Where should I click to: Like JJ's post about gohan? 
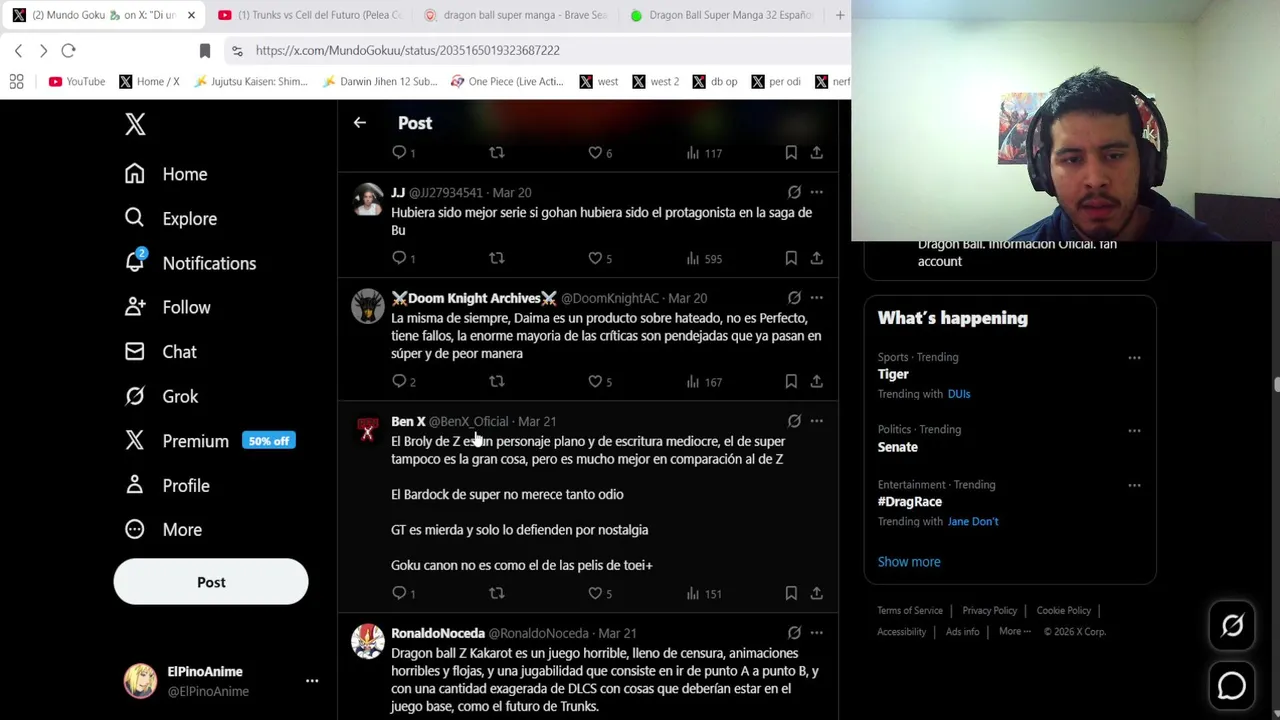point(600,258)
